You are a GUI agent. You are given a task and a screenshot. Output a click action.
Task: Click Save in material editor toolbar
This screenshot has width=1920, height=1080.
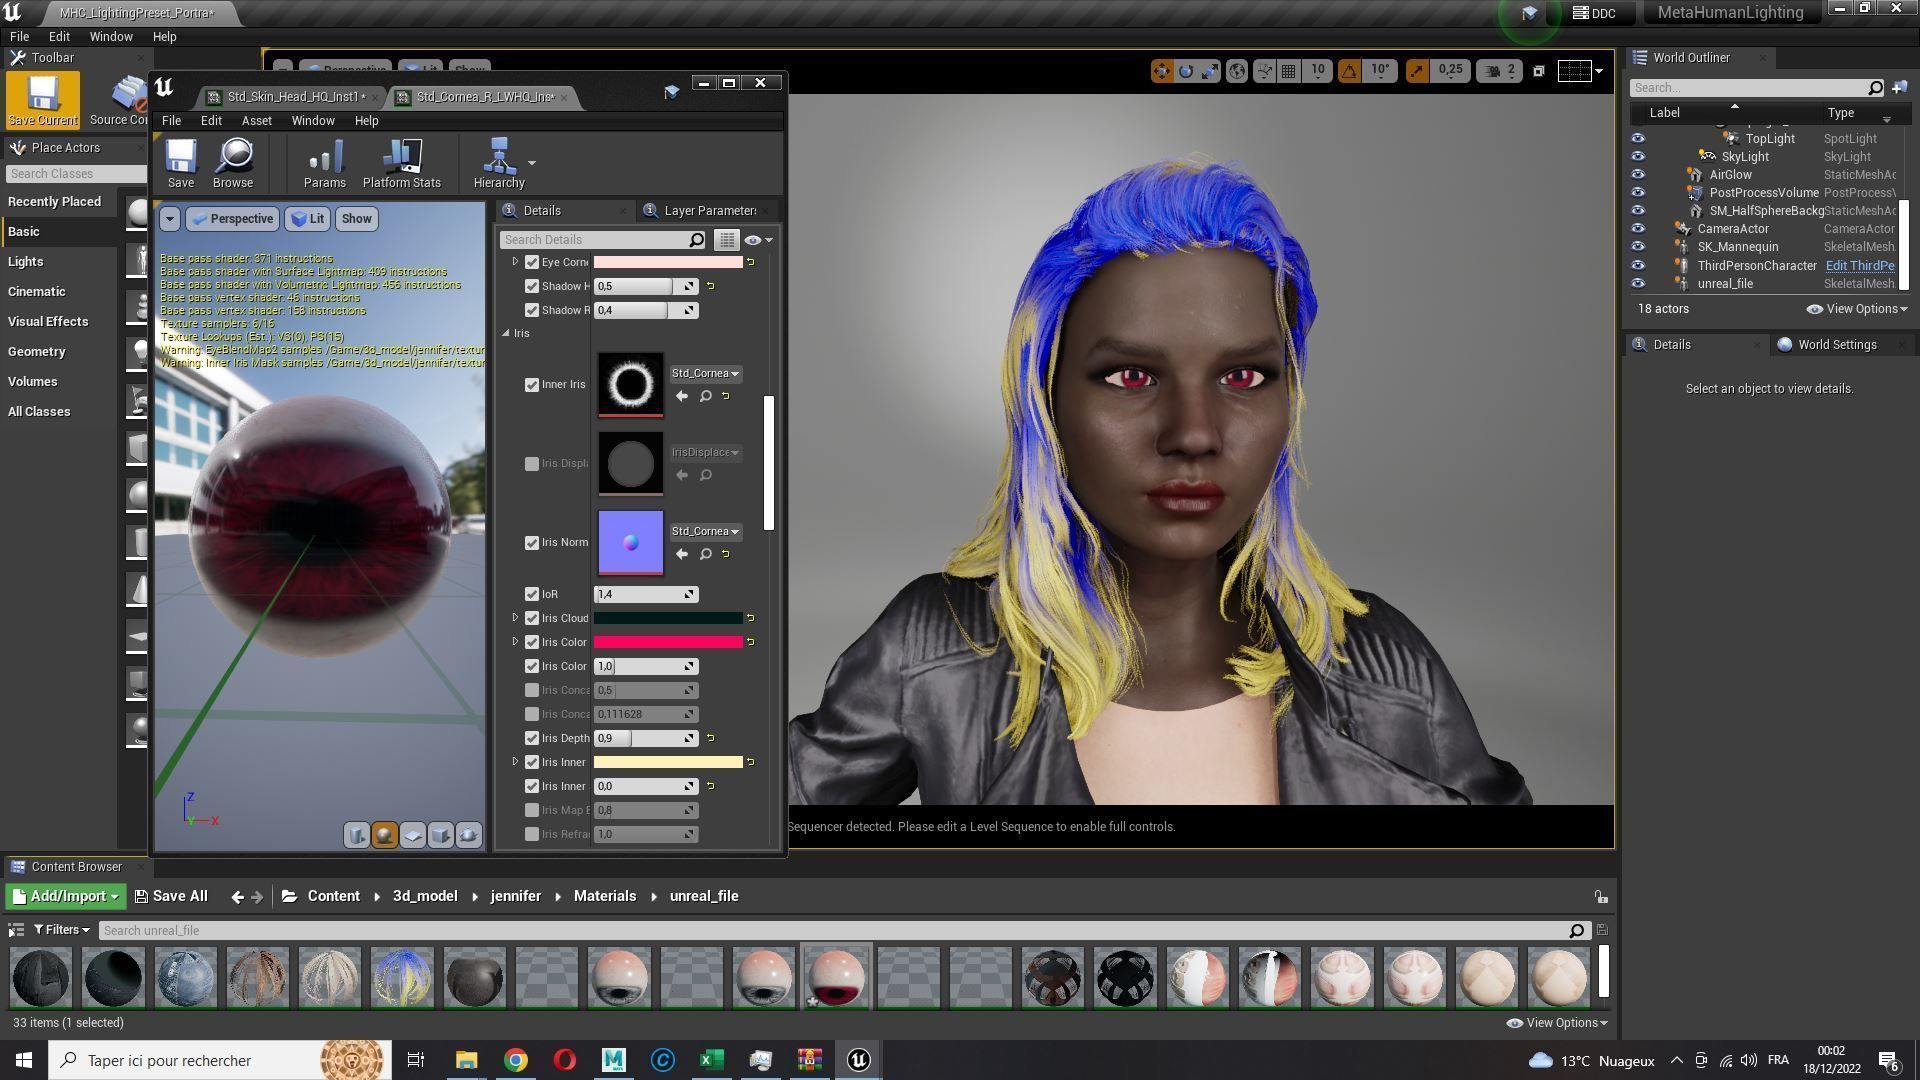click(x=181, y=164)
